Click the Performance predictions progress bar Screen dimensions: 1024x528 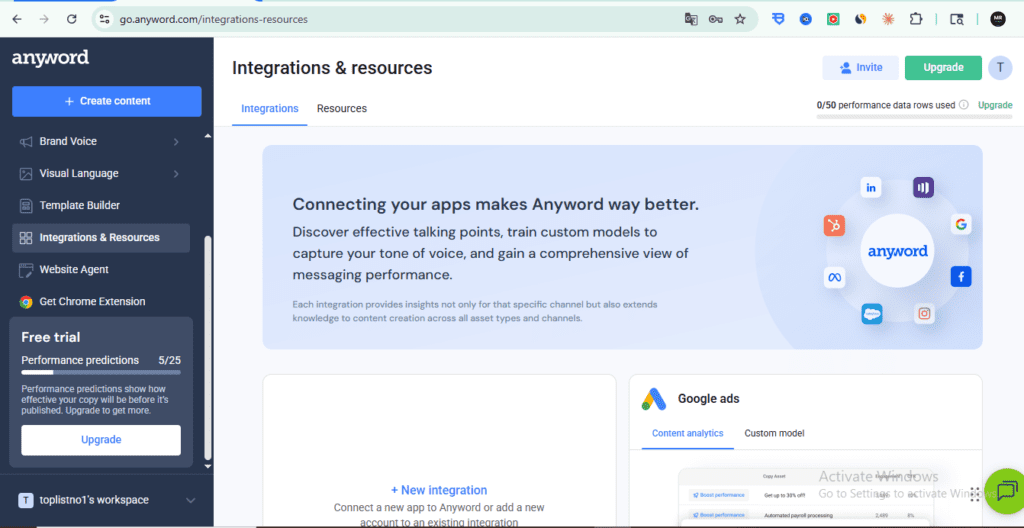click(101, 372)
